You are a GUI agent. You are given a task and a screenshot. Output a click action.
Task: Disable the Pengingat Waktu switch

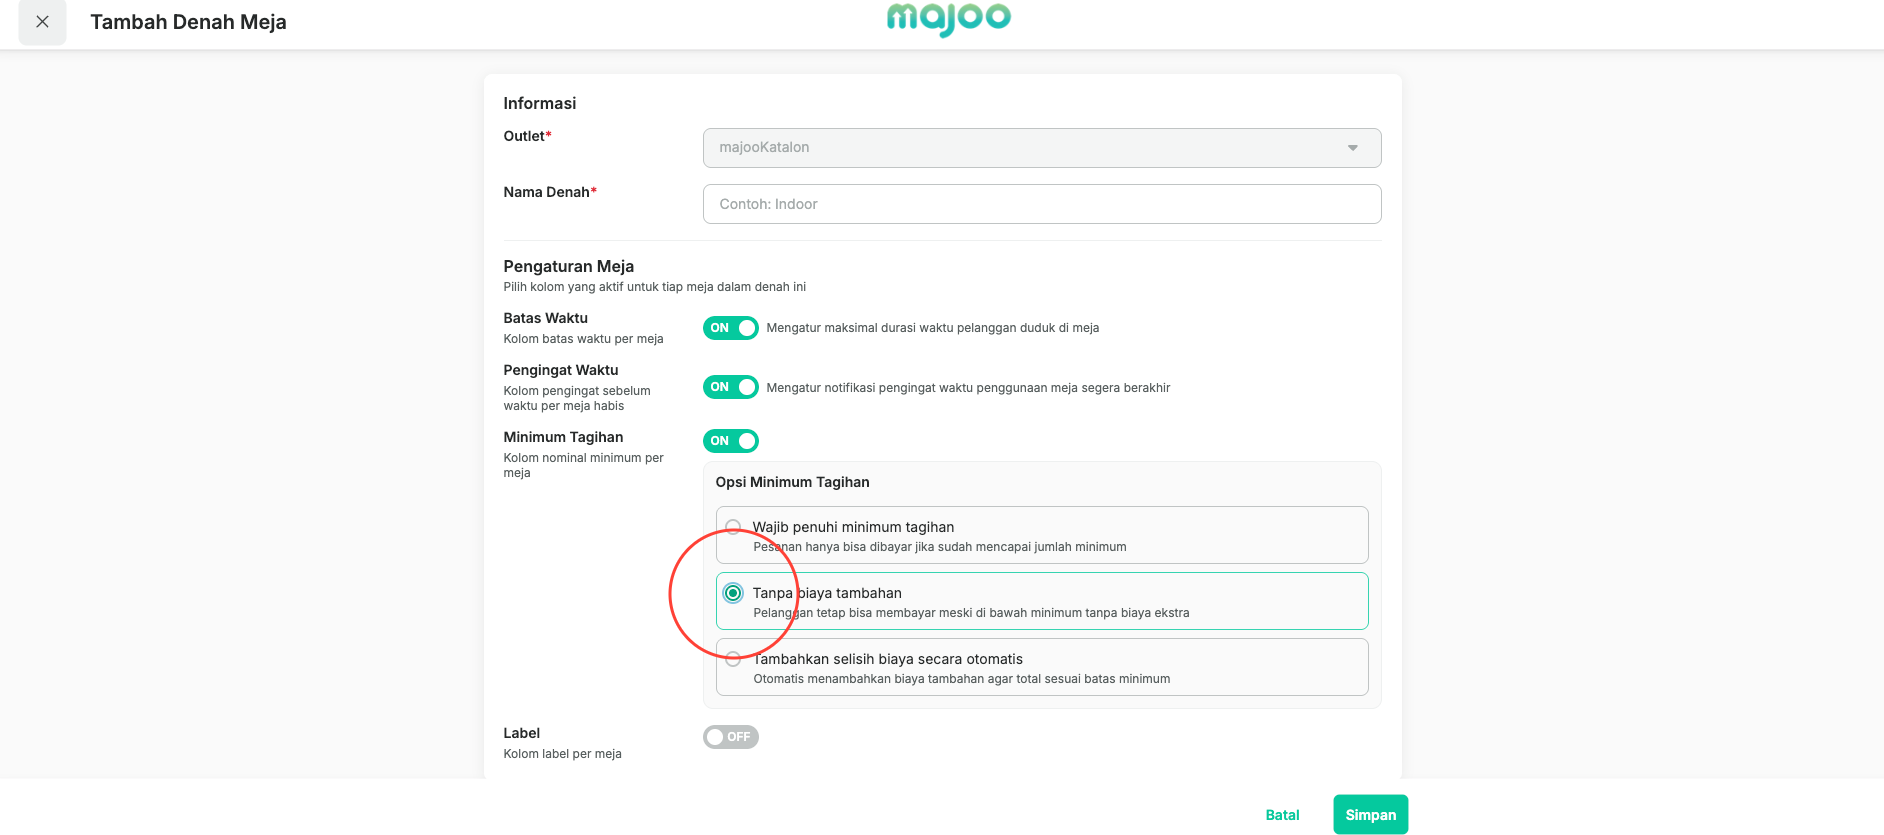point(731,387)
